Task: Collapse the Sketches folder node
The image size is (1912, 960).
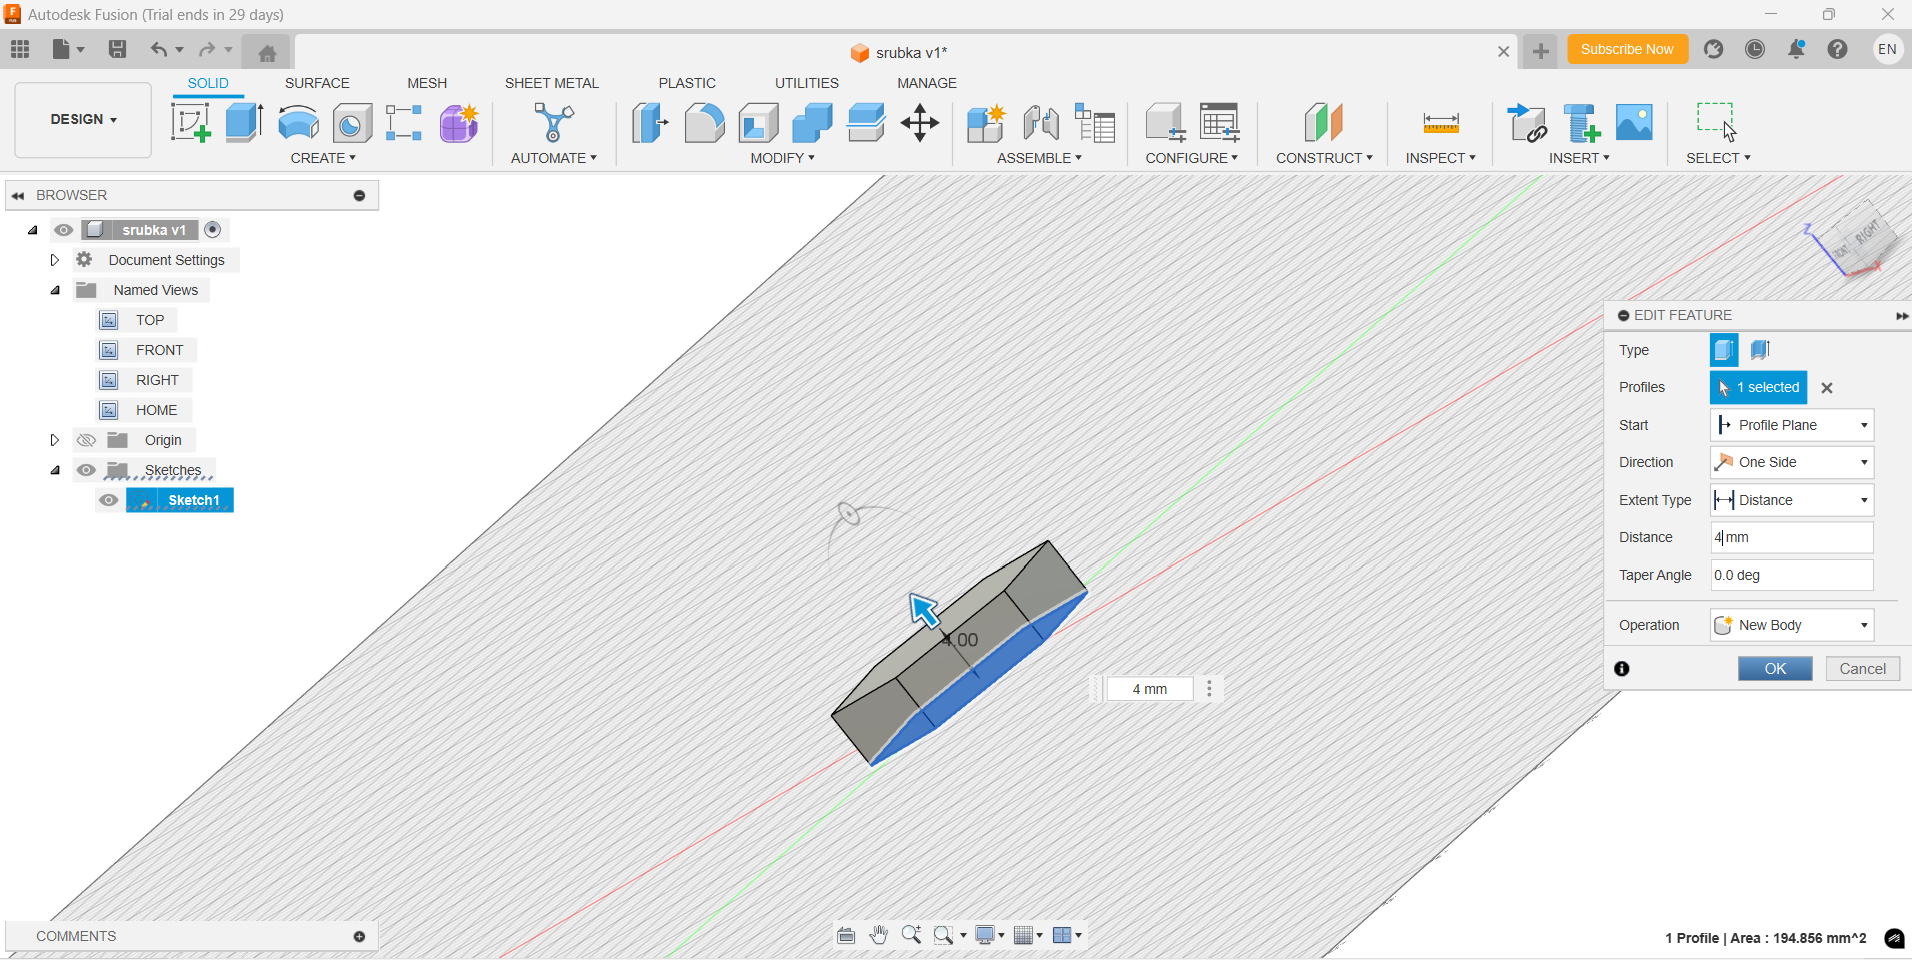Action: tap(55, 470)
